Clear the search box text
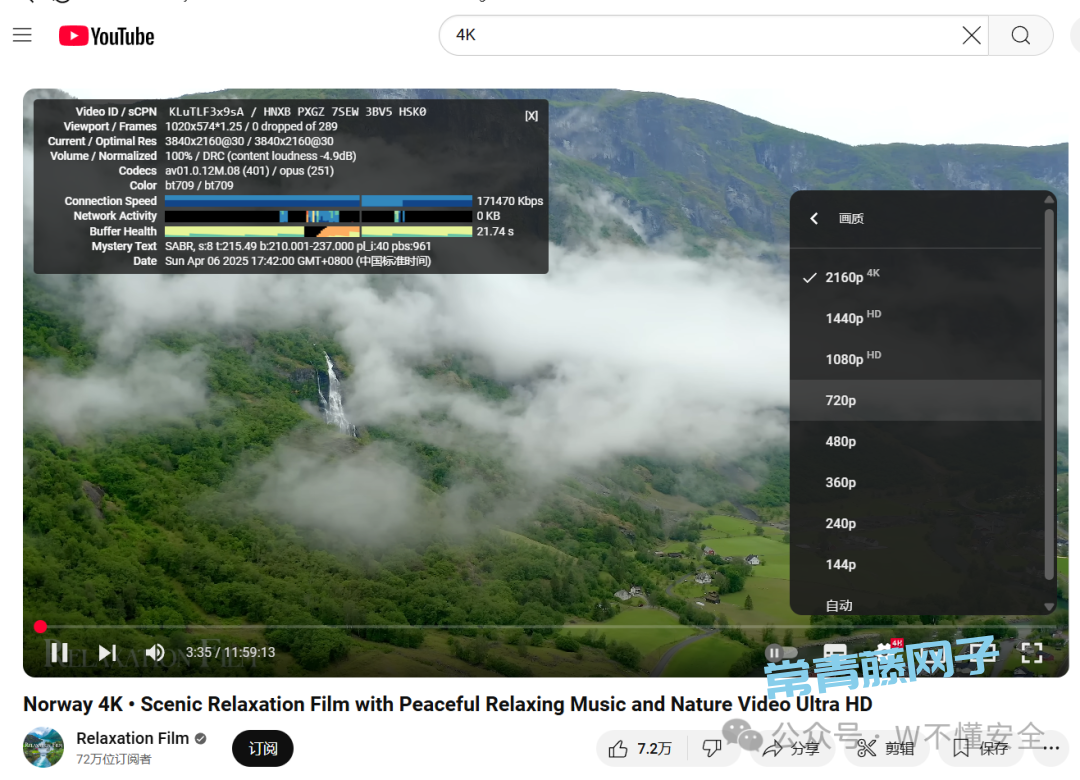This screenshot has height=780, width=1080. tap(971, 35)
